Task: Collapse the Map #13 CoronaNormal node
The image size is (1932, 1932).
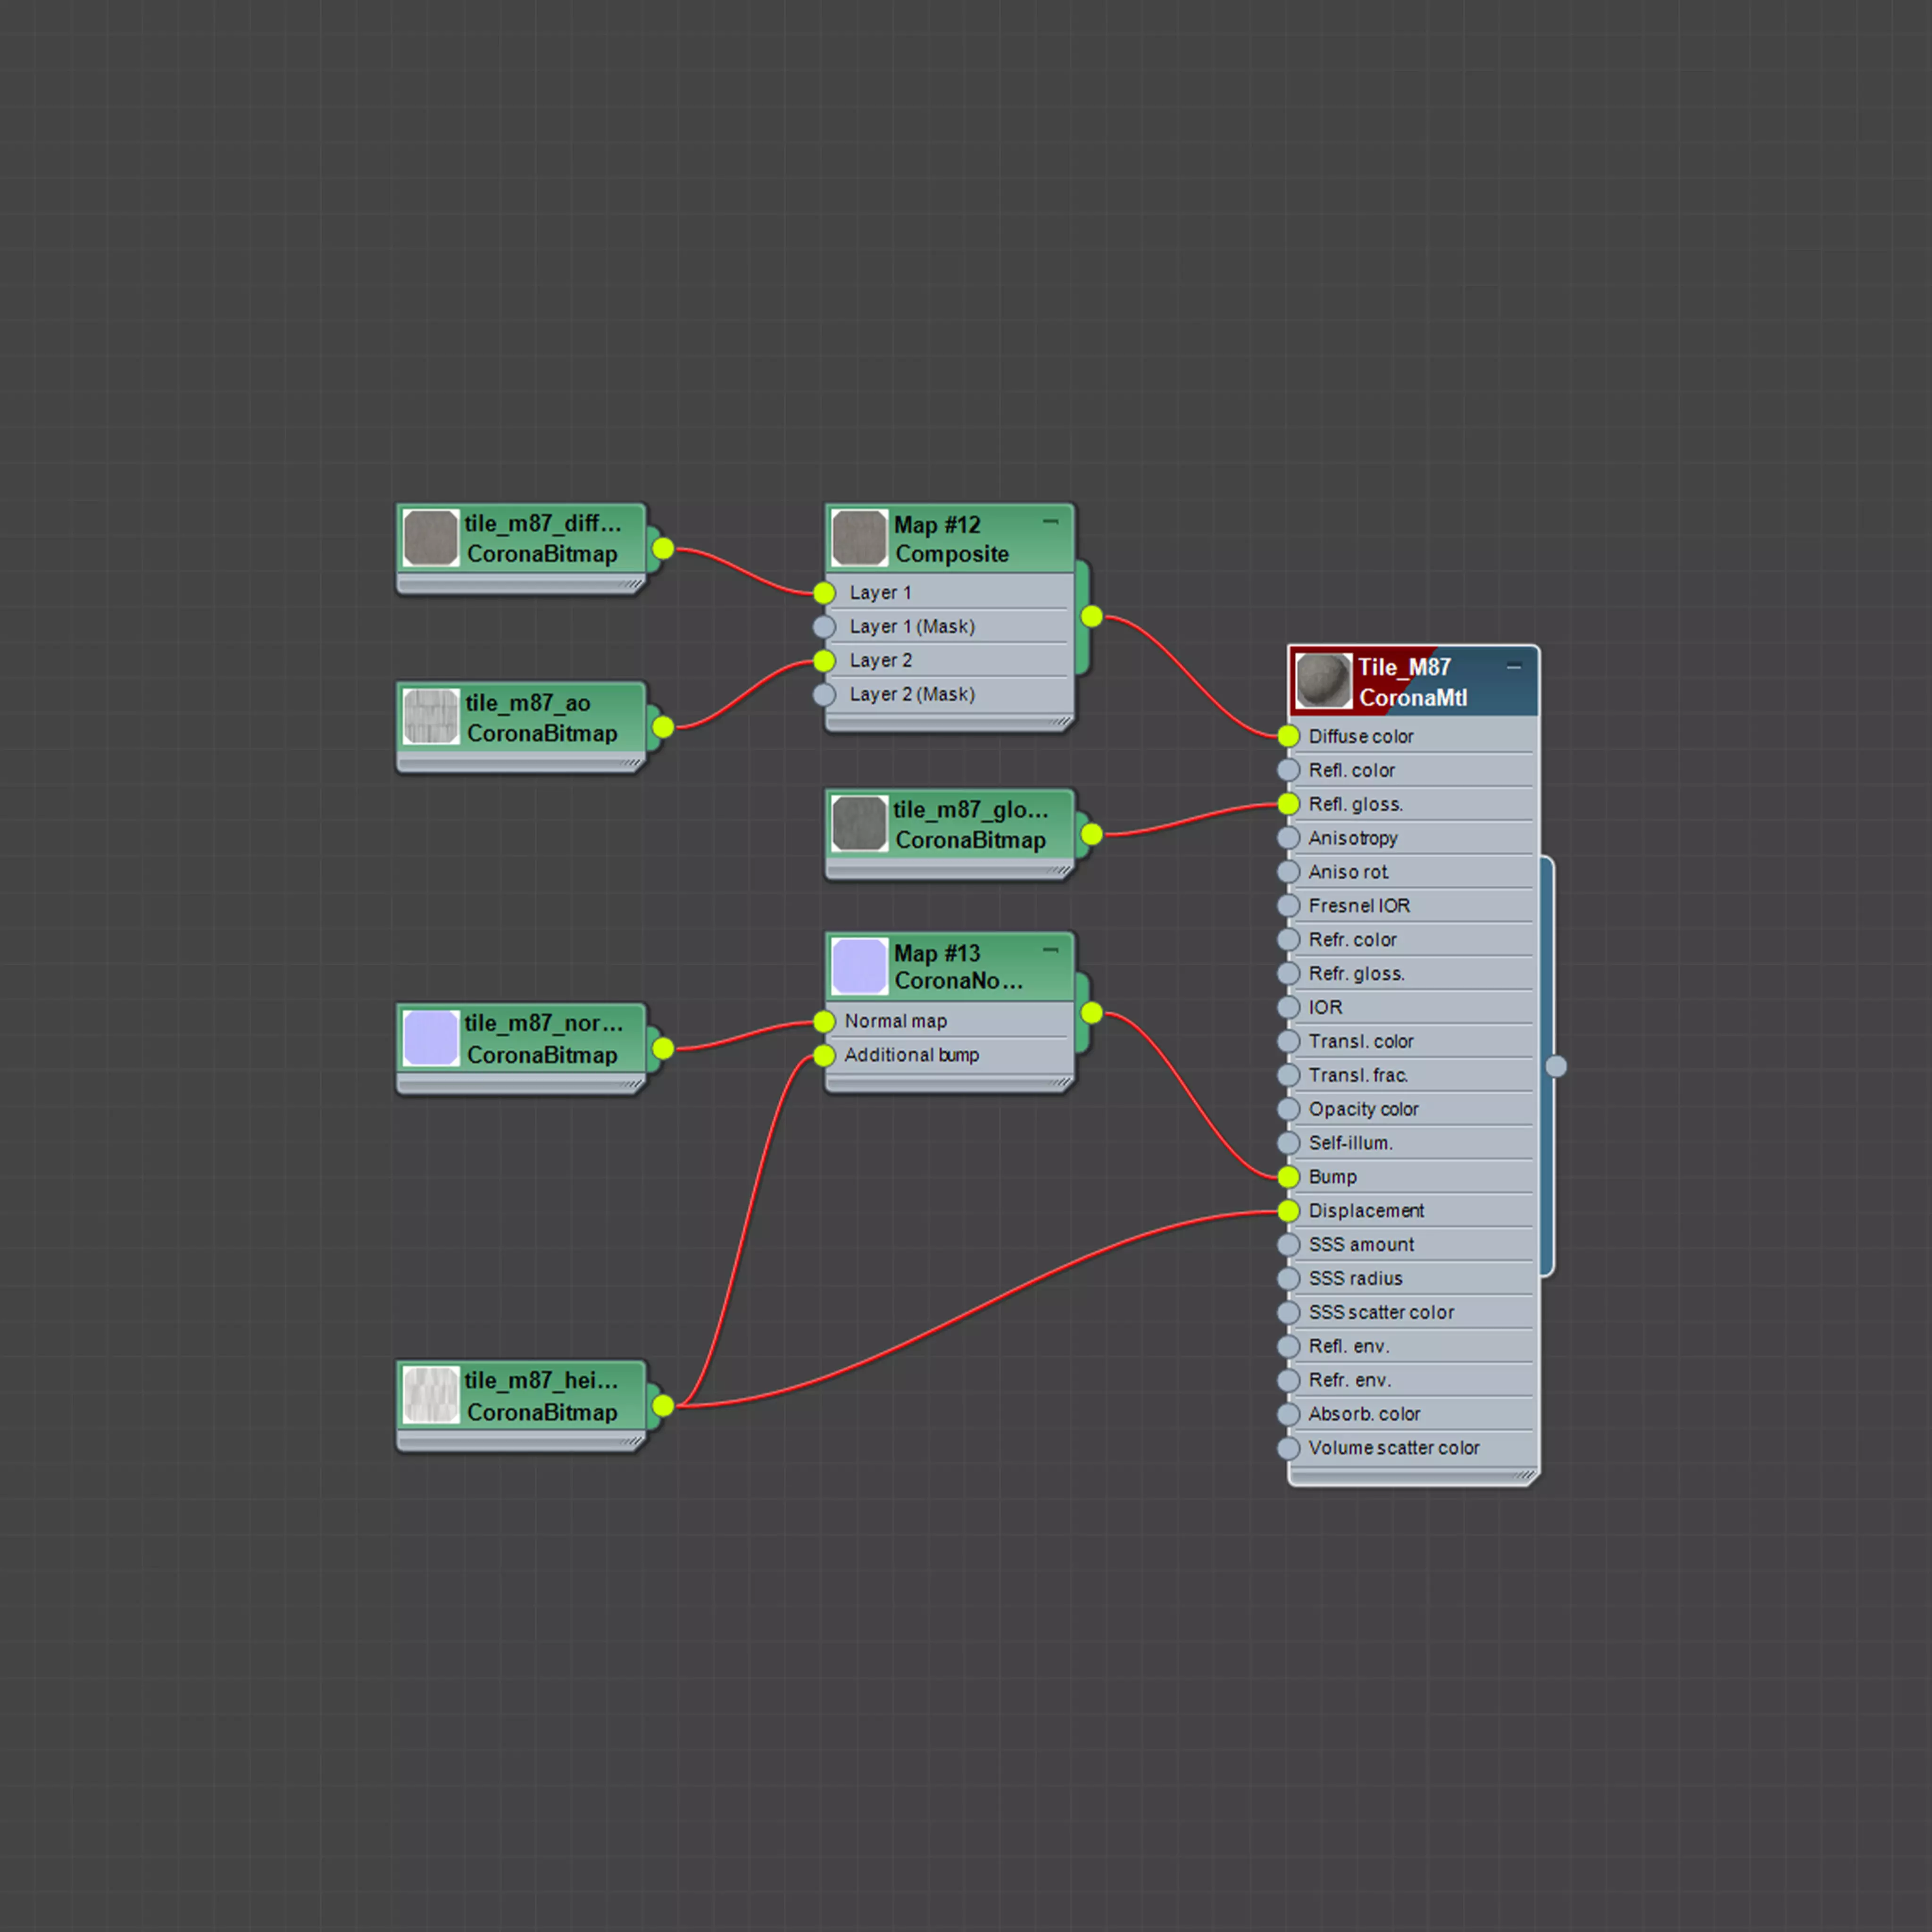Action: (x=1050, y=950)
